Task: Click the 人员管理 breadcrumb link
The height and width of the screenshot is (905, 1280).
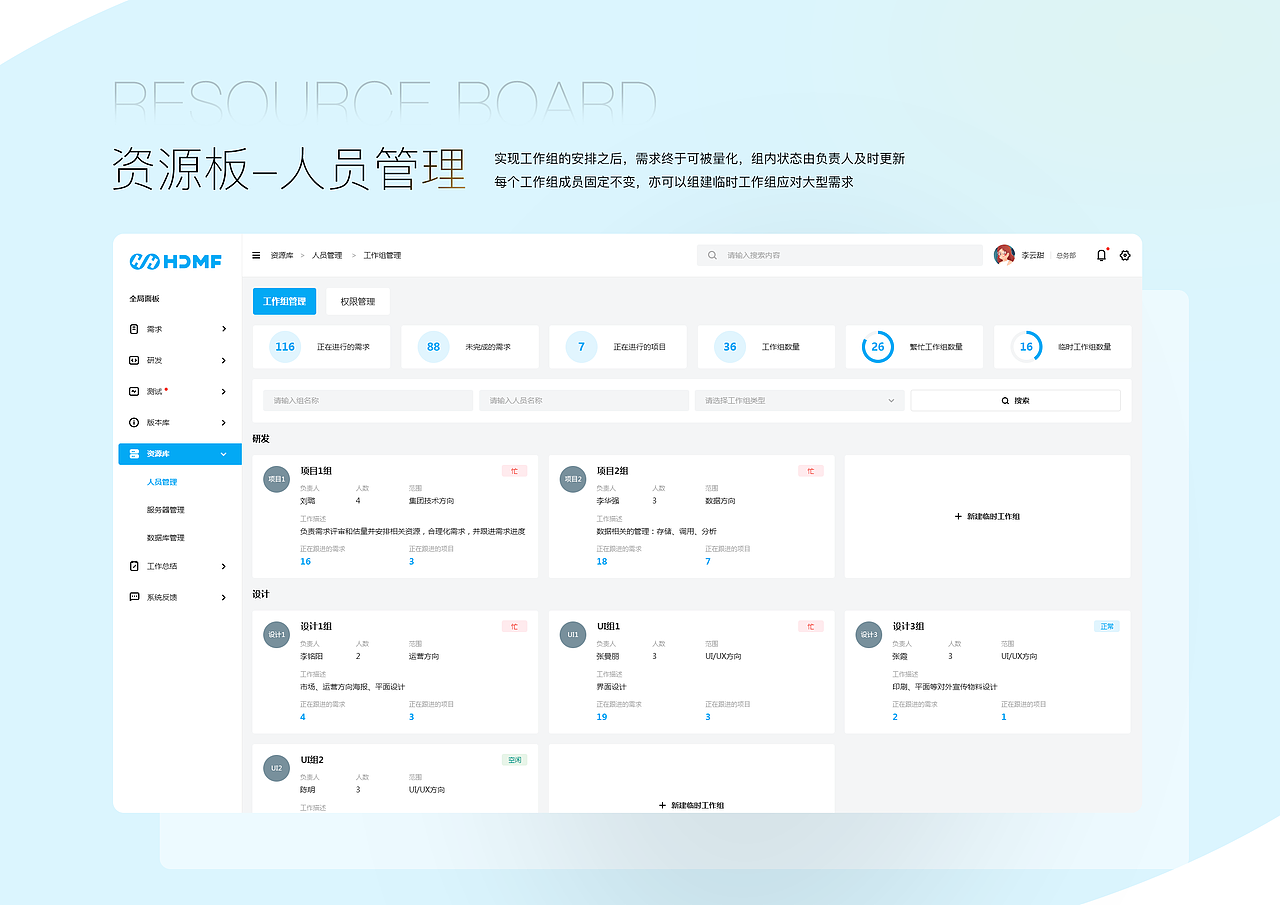Action: 327,255
